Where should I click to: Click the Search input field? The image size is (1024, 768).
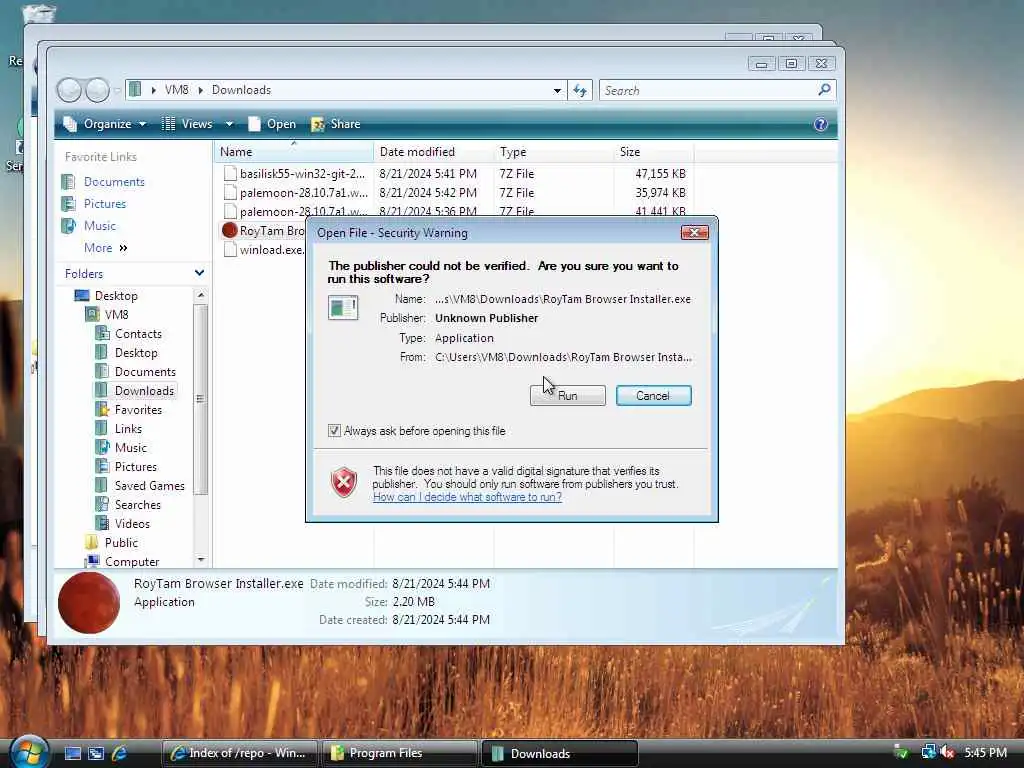tap(708, 91)
